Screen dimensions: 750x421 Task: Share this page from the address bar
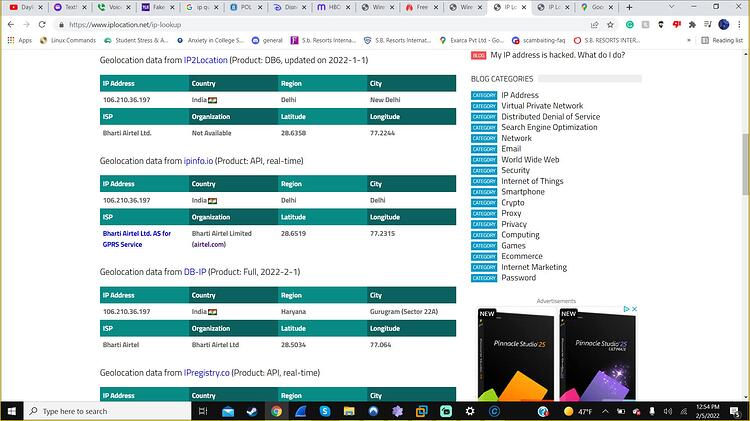(595, 24)
